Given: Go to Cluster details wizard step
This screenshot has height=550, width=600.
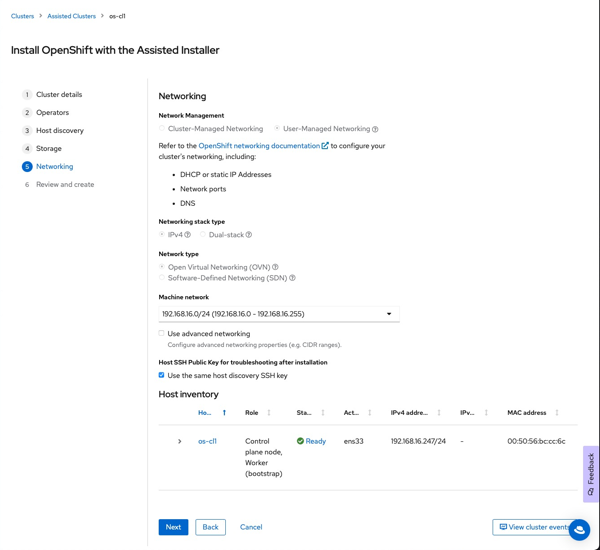Looking at the screenshot, I should (59, 95).
